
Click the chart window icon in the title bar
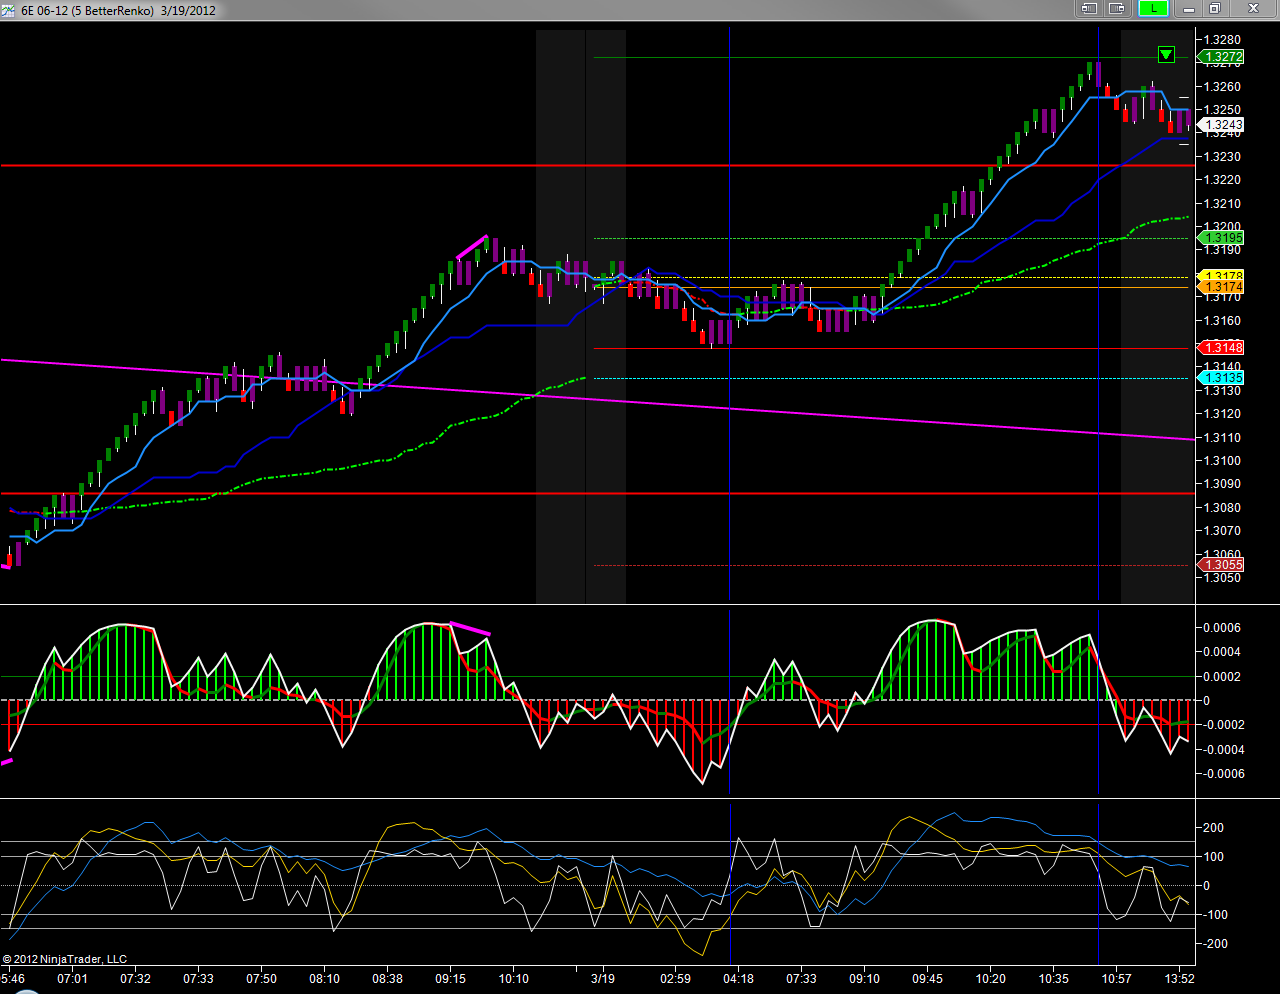[x=10, y=10]
